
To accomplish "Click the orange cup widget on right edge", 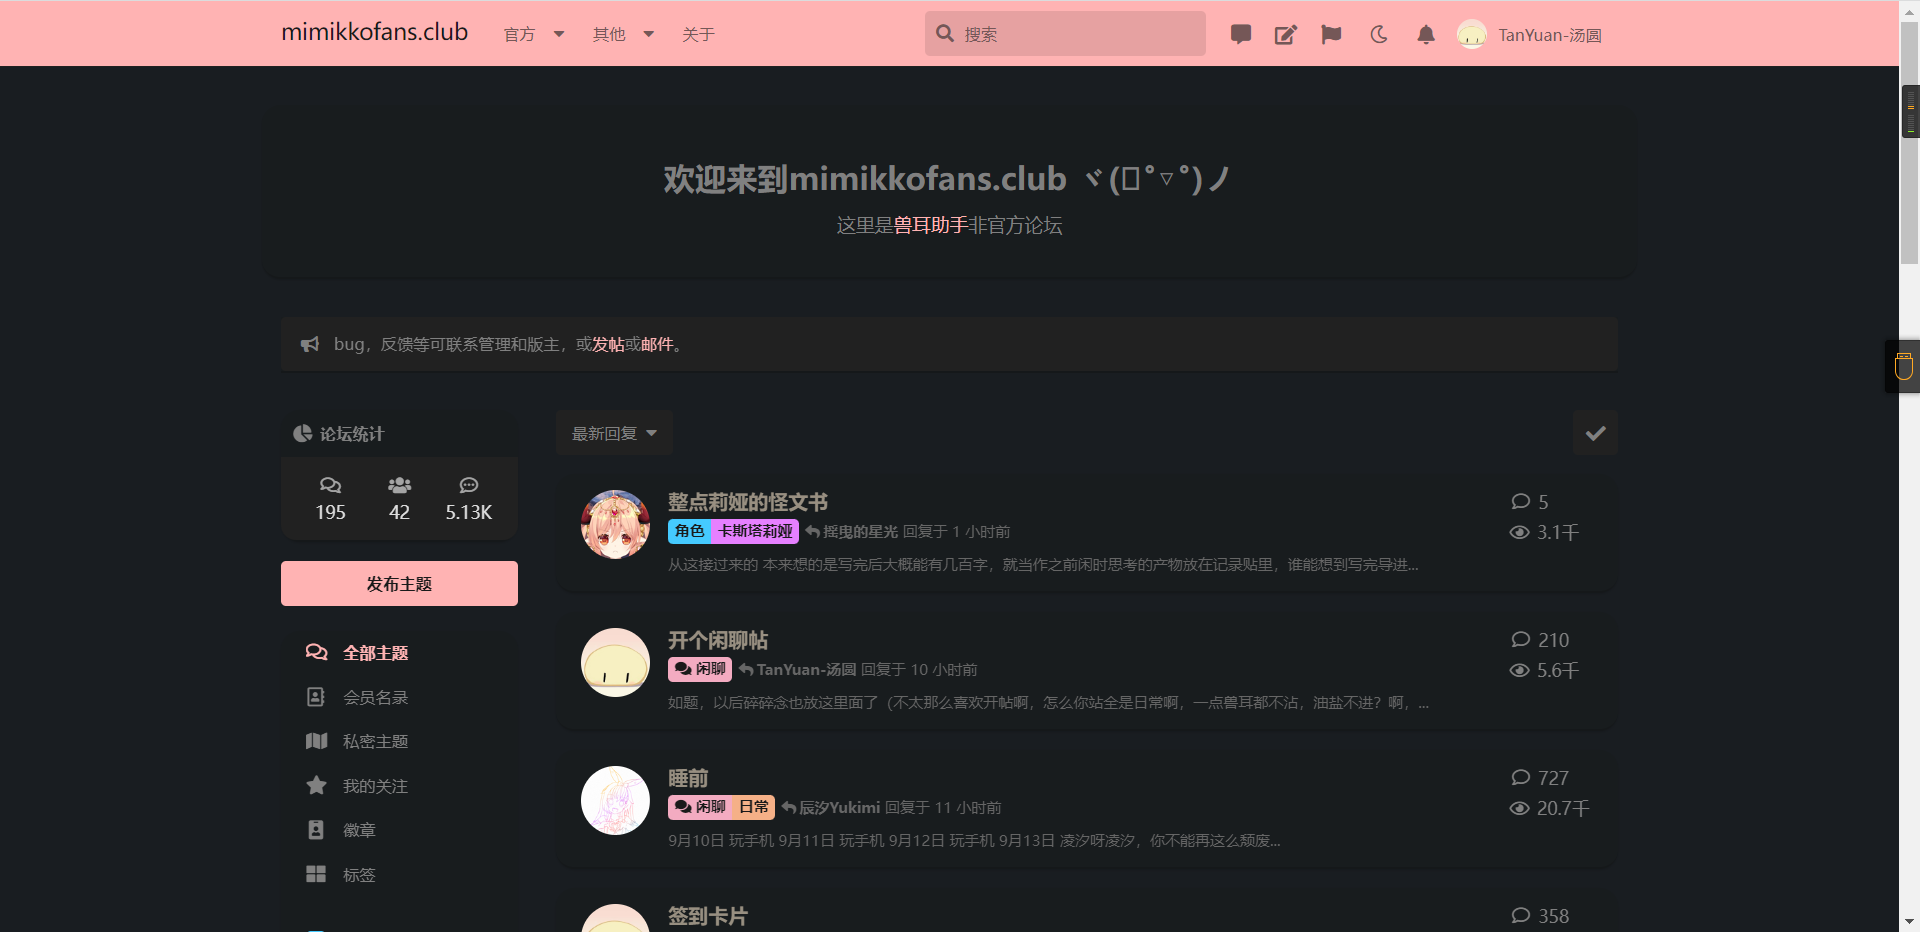I will [1904, 366].
